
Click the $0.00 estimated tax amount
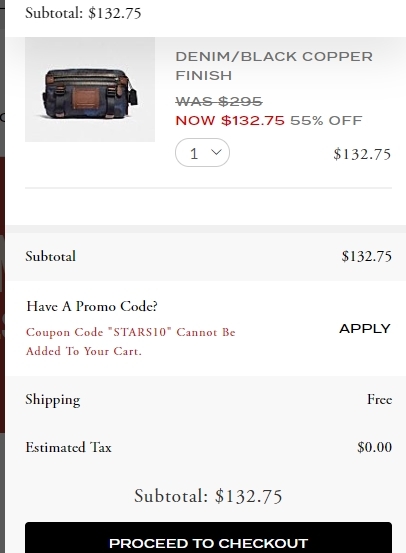coord(374,447)
